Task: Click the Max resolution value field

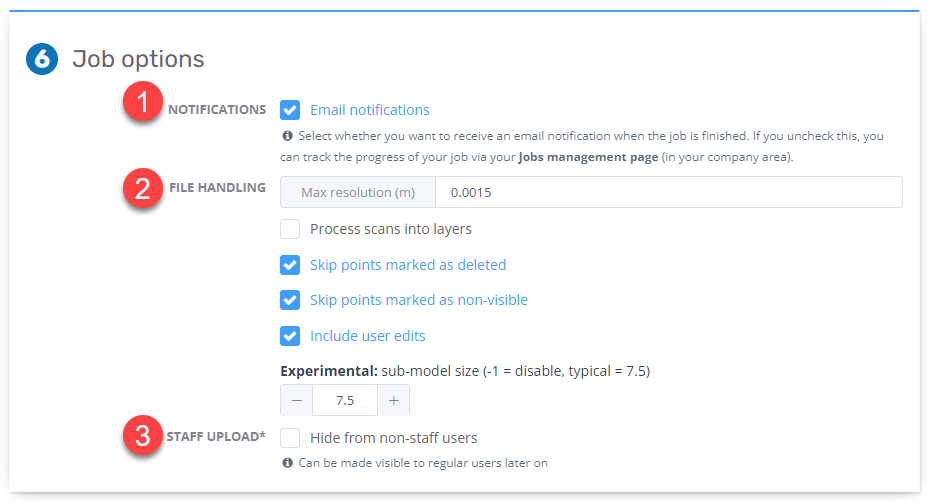Action: coord(668,192)
